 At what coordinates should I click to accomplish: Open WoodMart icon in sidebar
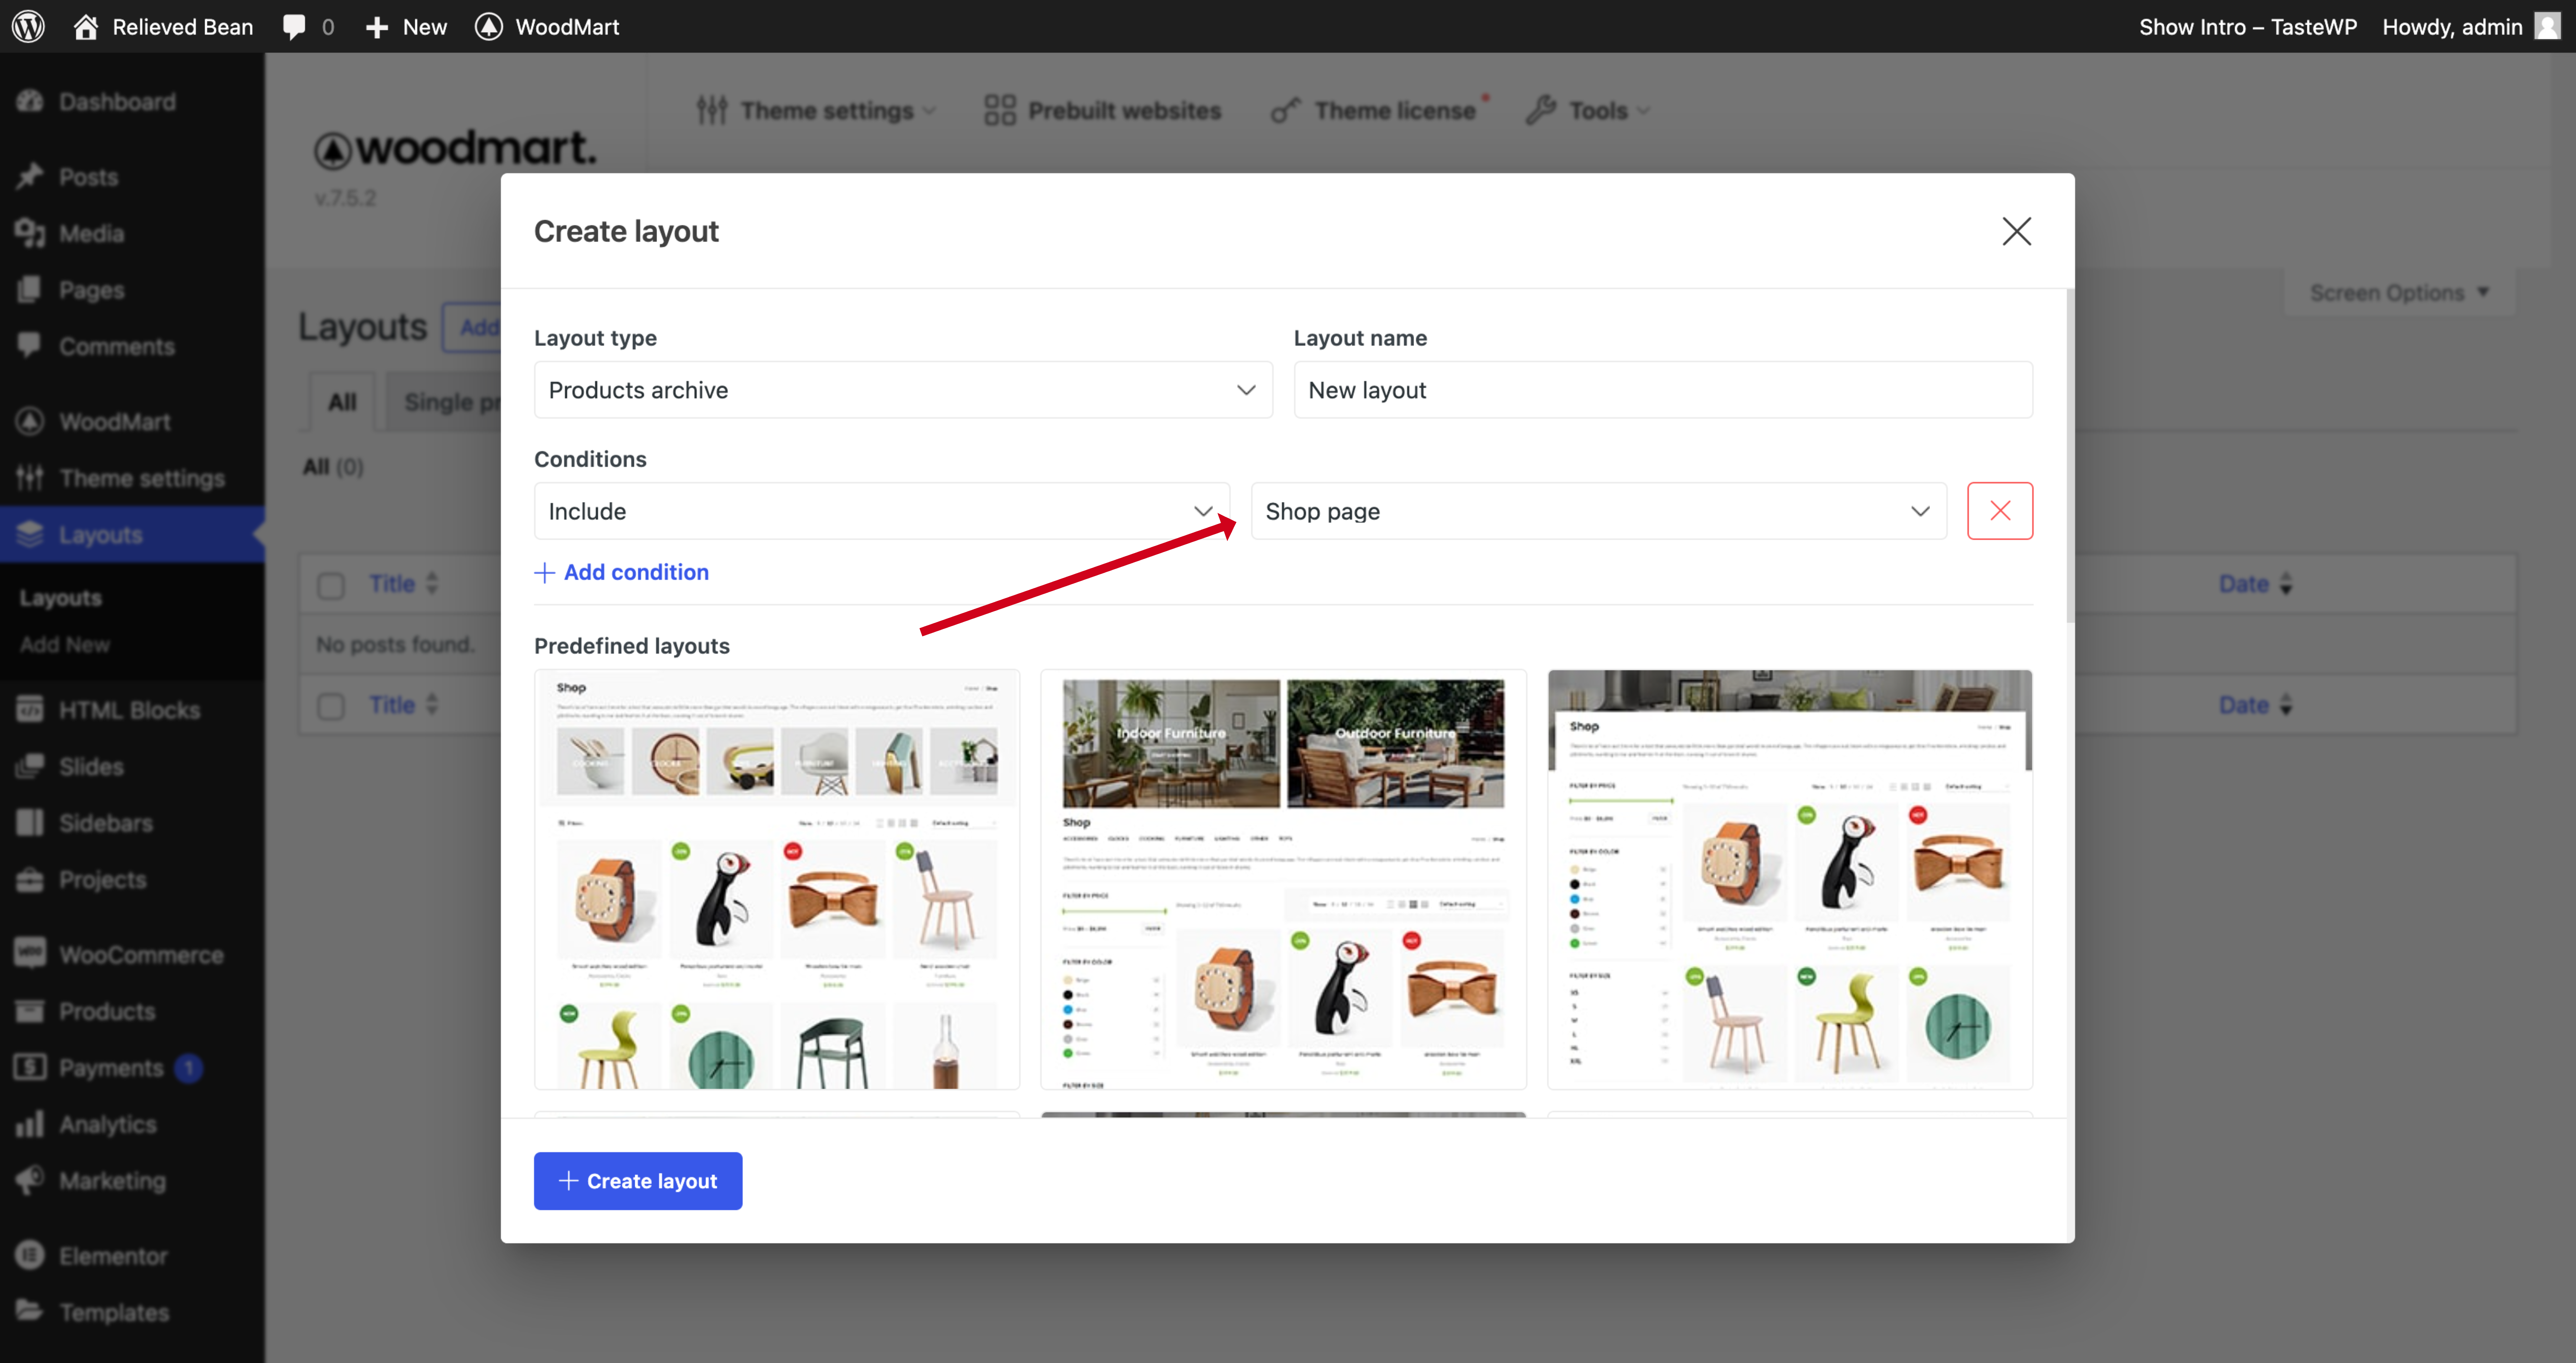tap(30, 421)
